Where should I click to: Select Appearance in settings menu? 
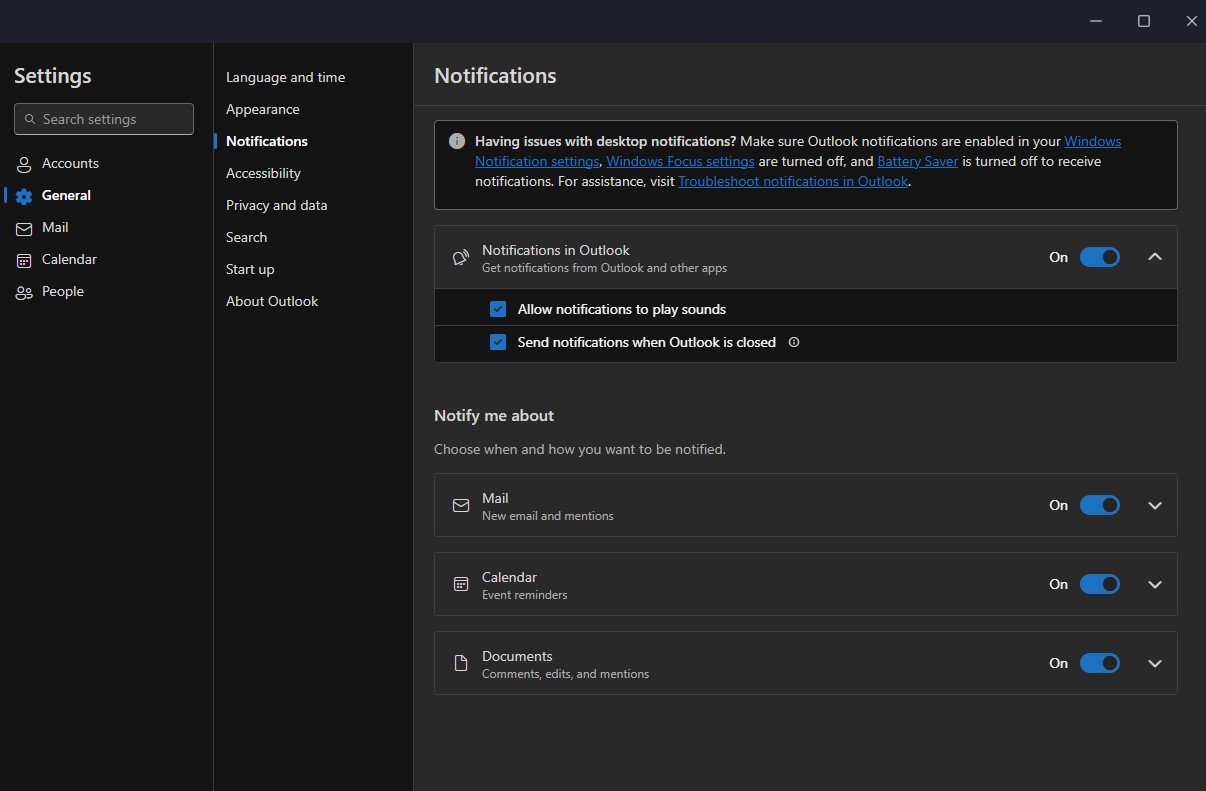click(262, 109)
